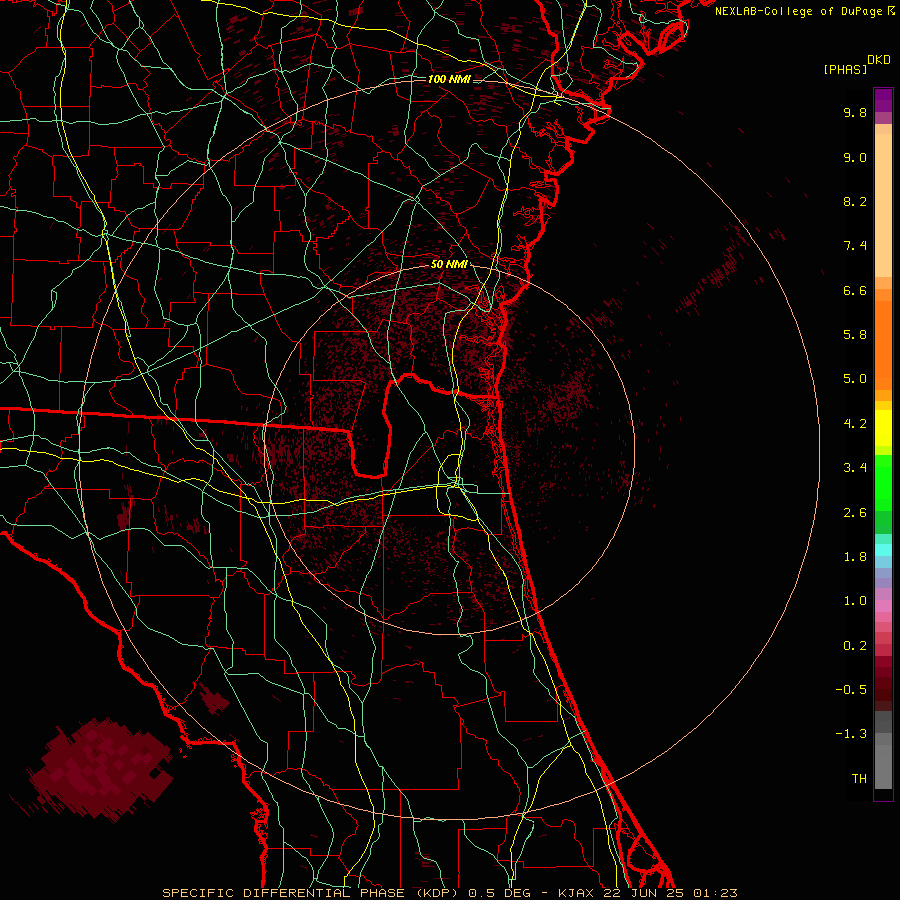The image size is (900, 900).
Task: Click the cyan segment of color bar
Action: click(x=883, y=550)
